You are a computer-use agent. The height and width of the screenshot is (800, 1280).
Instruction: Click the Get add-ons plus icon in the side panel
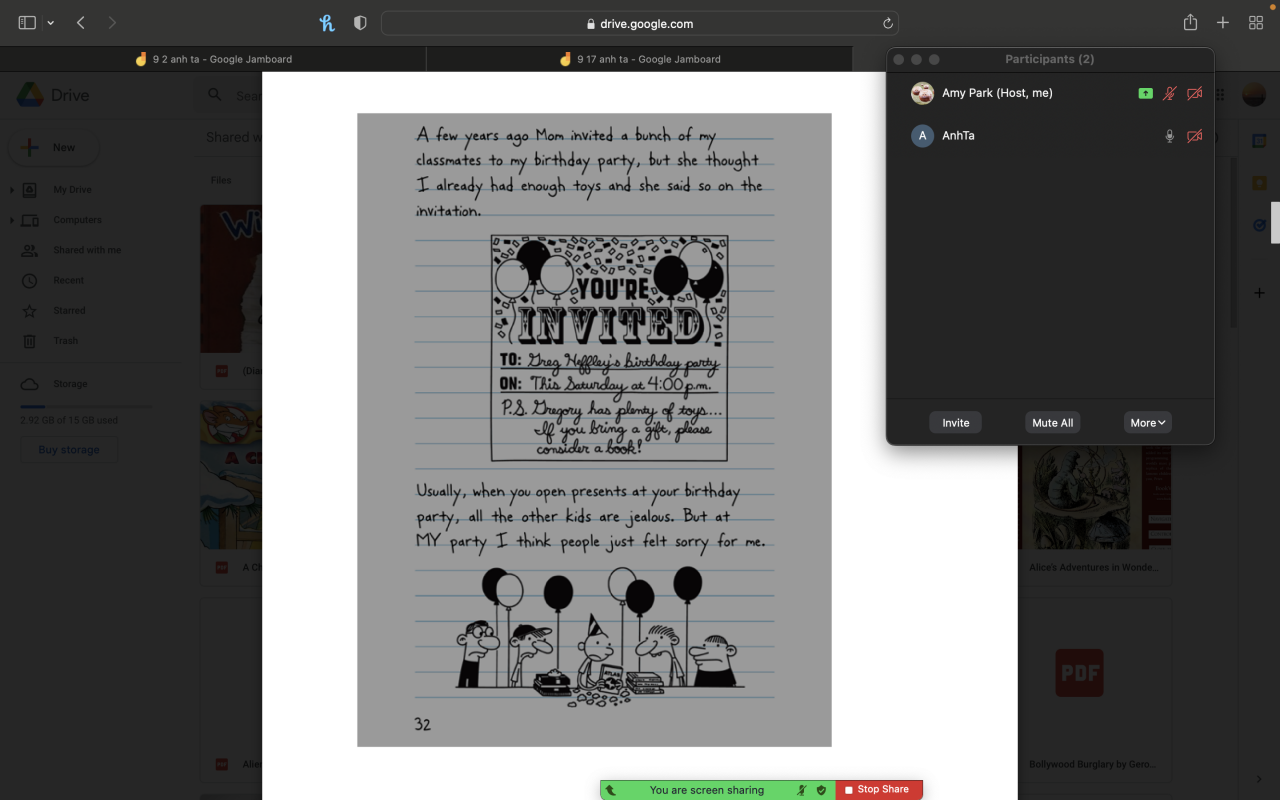(x=1259, y=293)
